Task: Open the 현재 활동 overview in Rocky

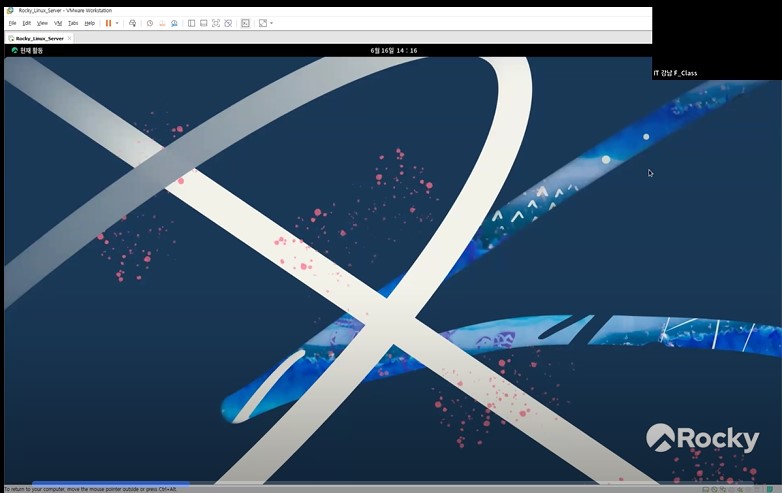Action: coord(27,50)
